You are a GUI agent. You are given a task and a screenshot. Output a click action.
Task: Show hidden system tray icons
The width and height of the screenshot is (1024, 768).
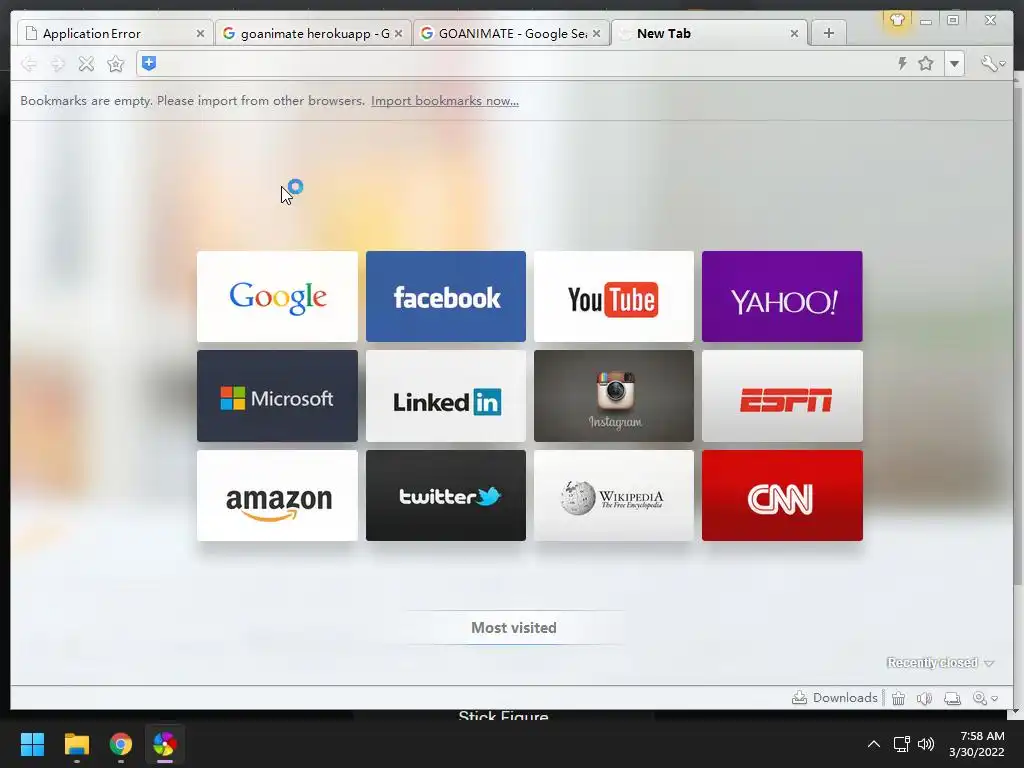[x=873, y=744]
